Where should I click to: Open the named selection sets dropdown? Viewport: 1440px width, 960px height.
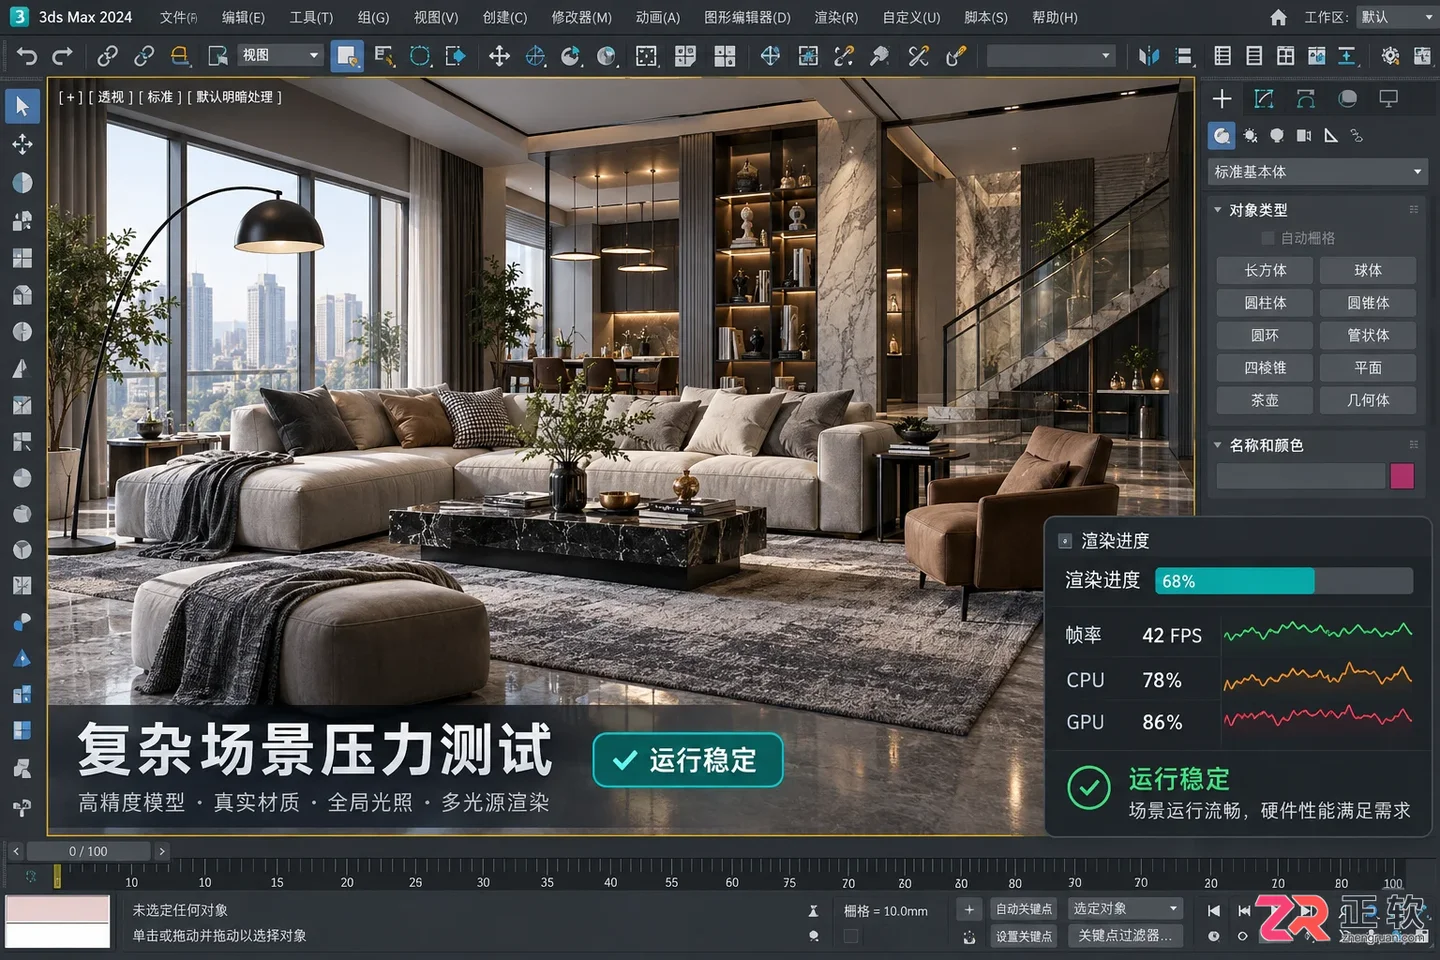pyautogui.click(x=1050, y=56)
